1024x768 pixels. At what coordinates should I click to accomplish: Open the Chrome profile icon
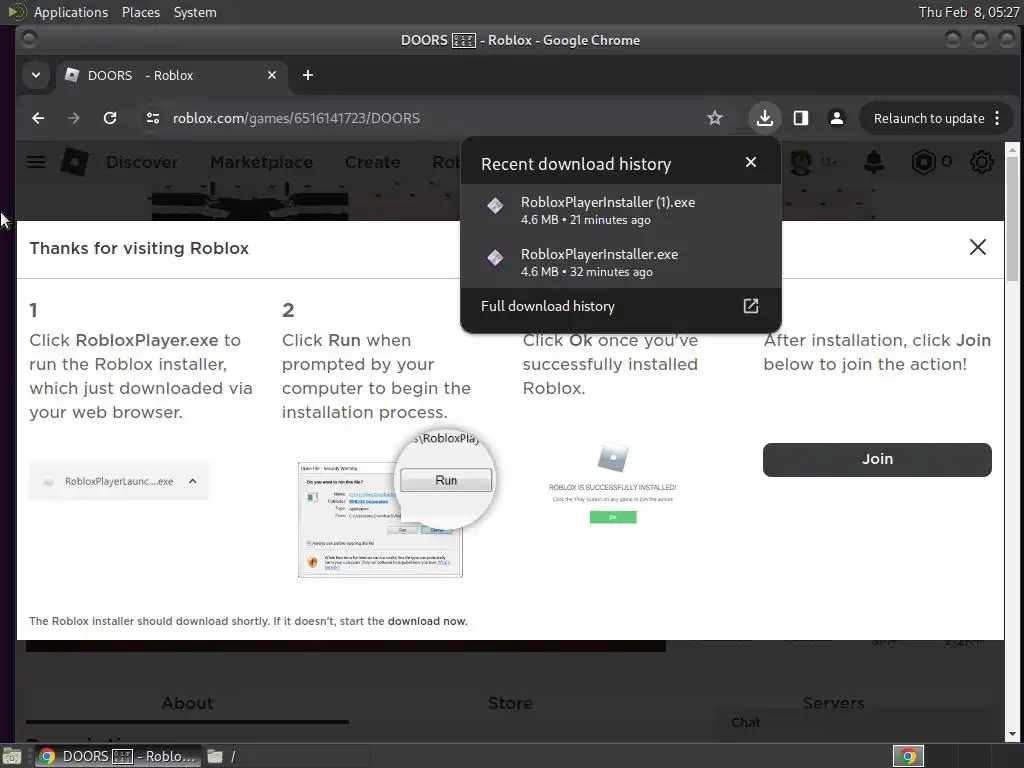coord(836,118)
